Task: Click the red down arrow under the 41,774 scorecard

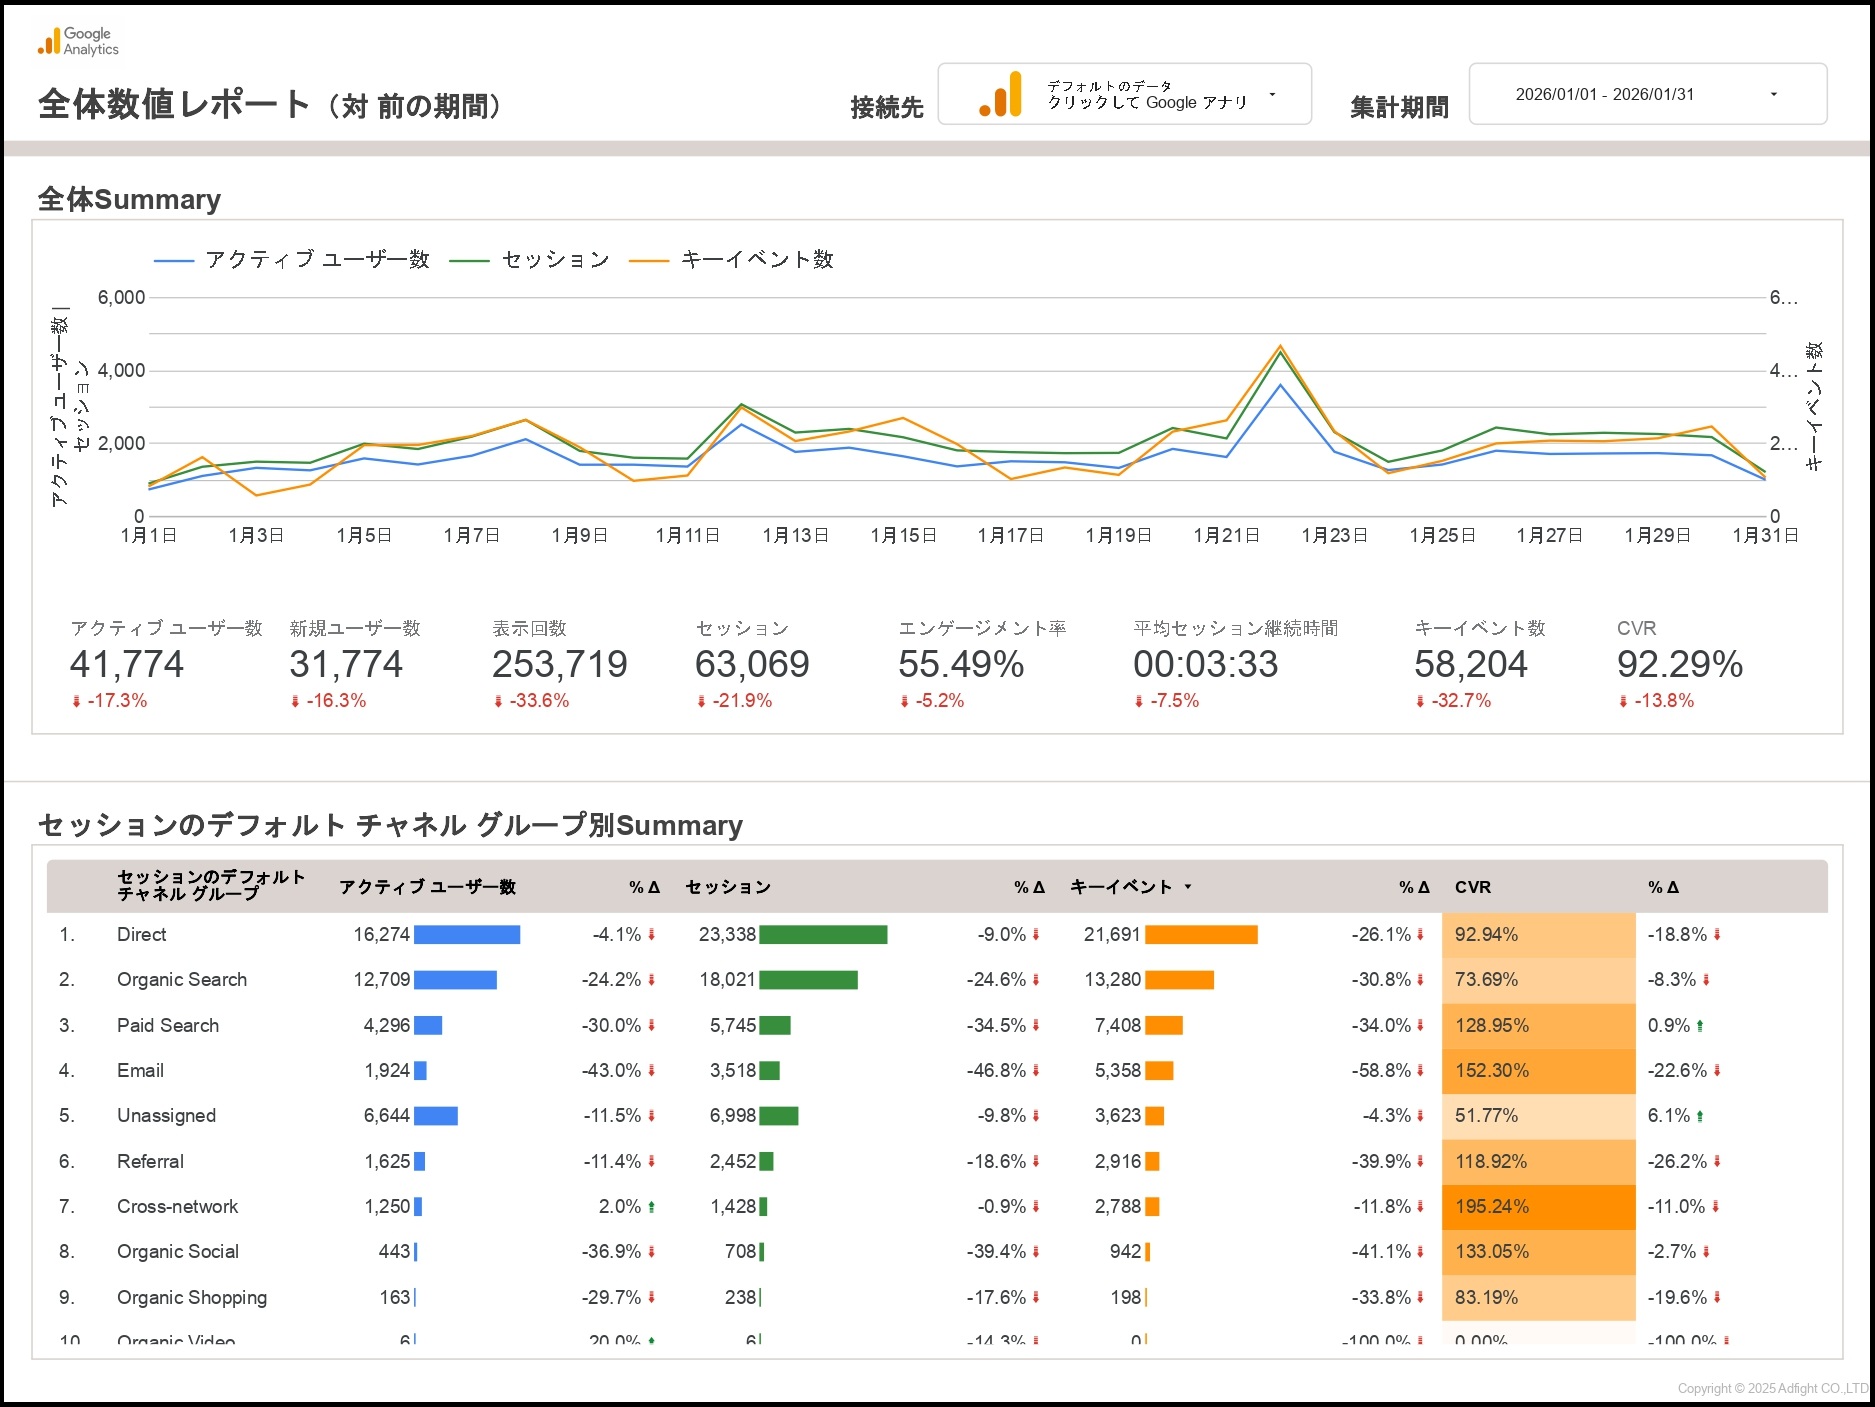Action: [76, 702]
